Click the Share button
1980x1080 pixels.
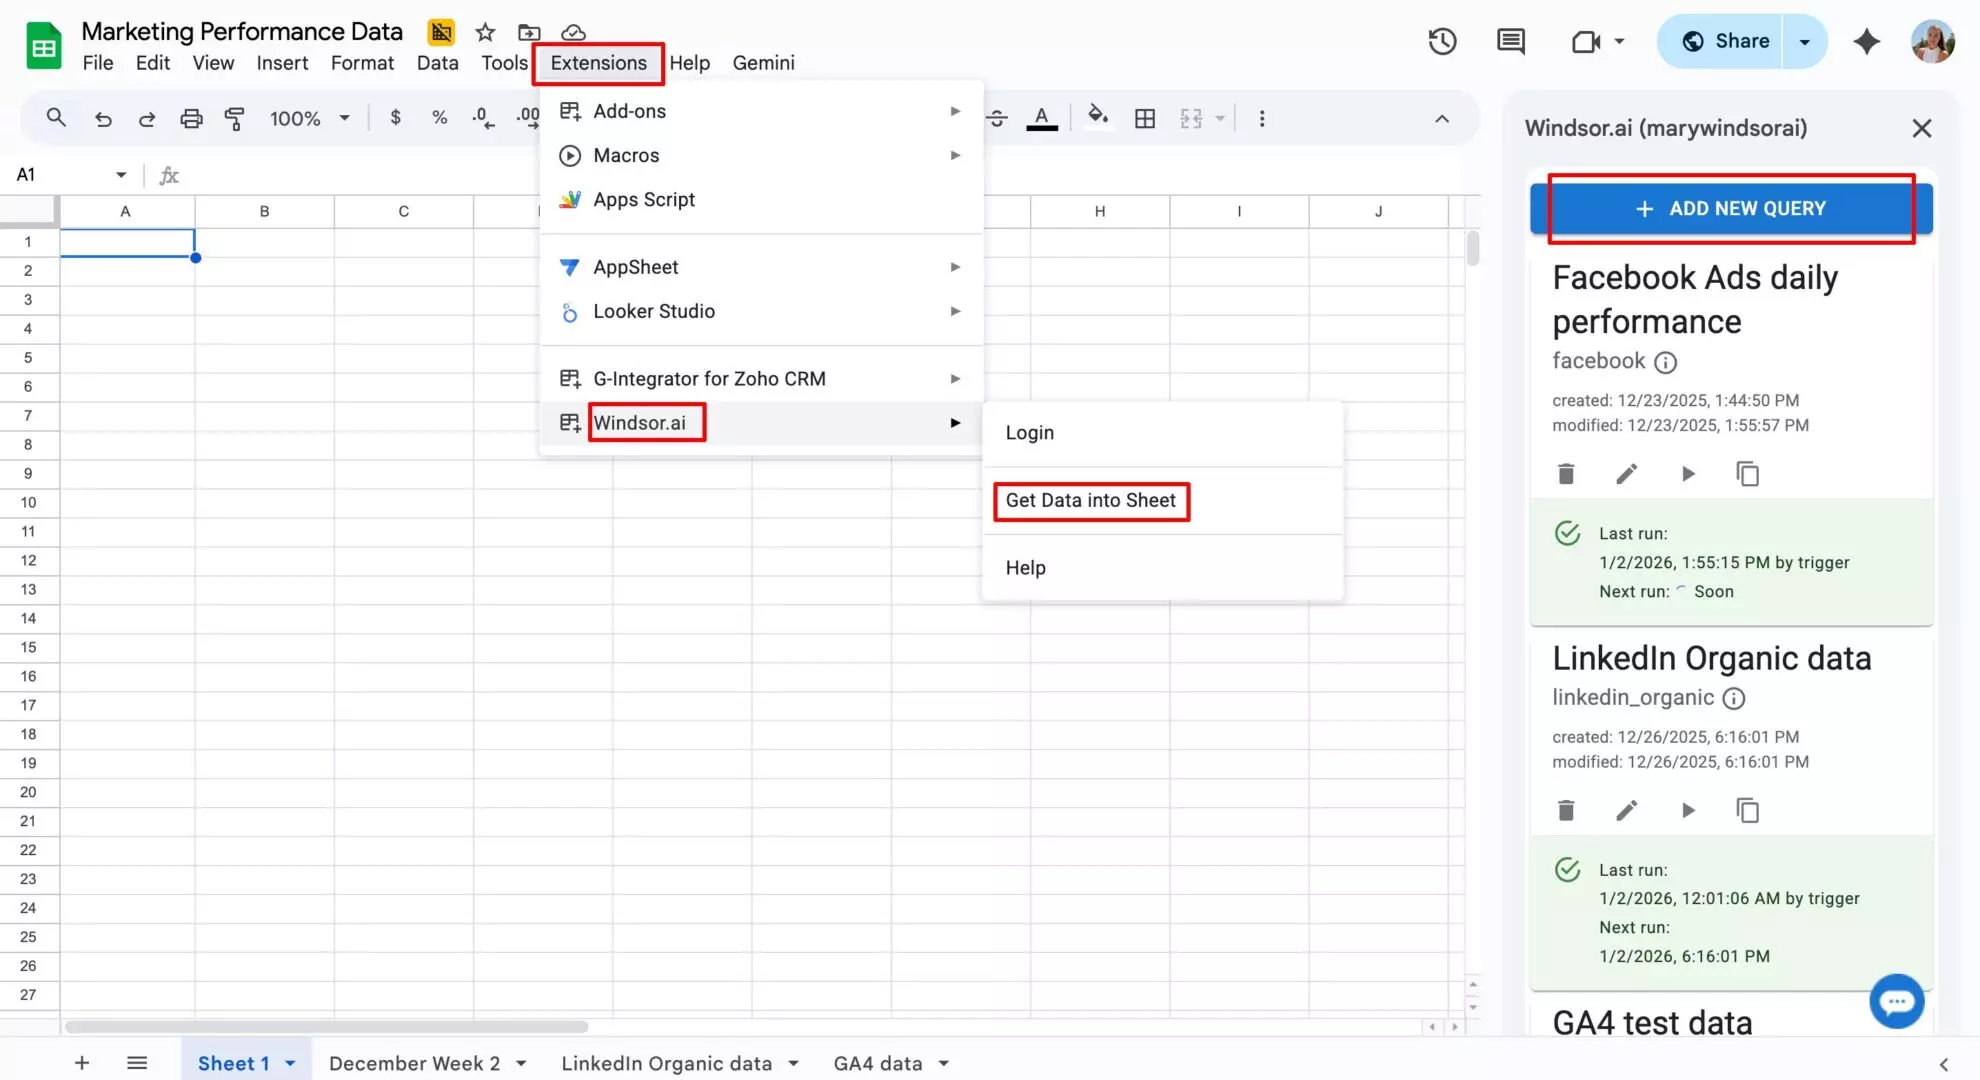point(1737,41)
